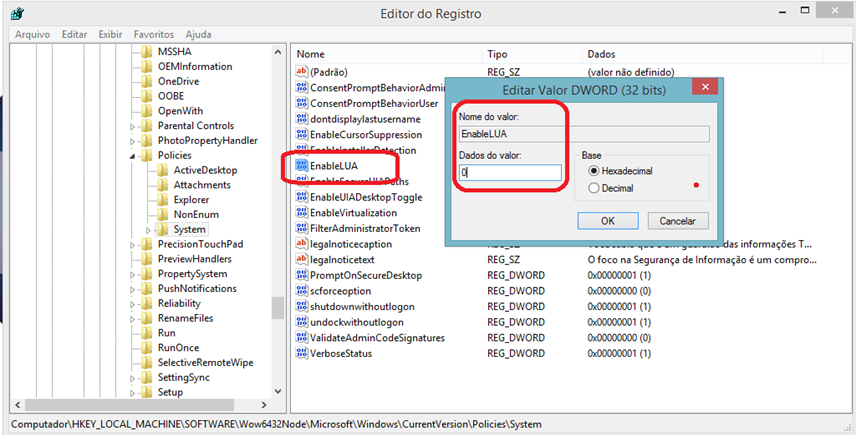Screen dimensions: 856x435
Task: Click the OneDrive folder icon
Action: tap(146, 81)
